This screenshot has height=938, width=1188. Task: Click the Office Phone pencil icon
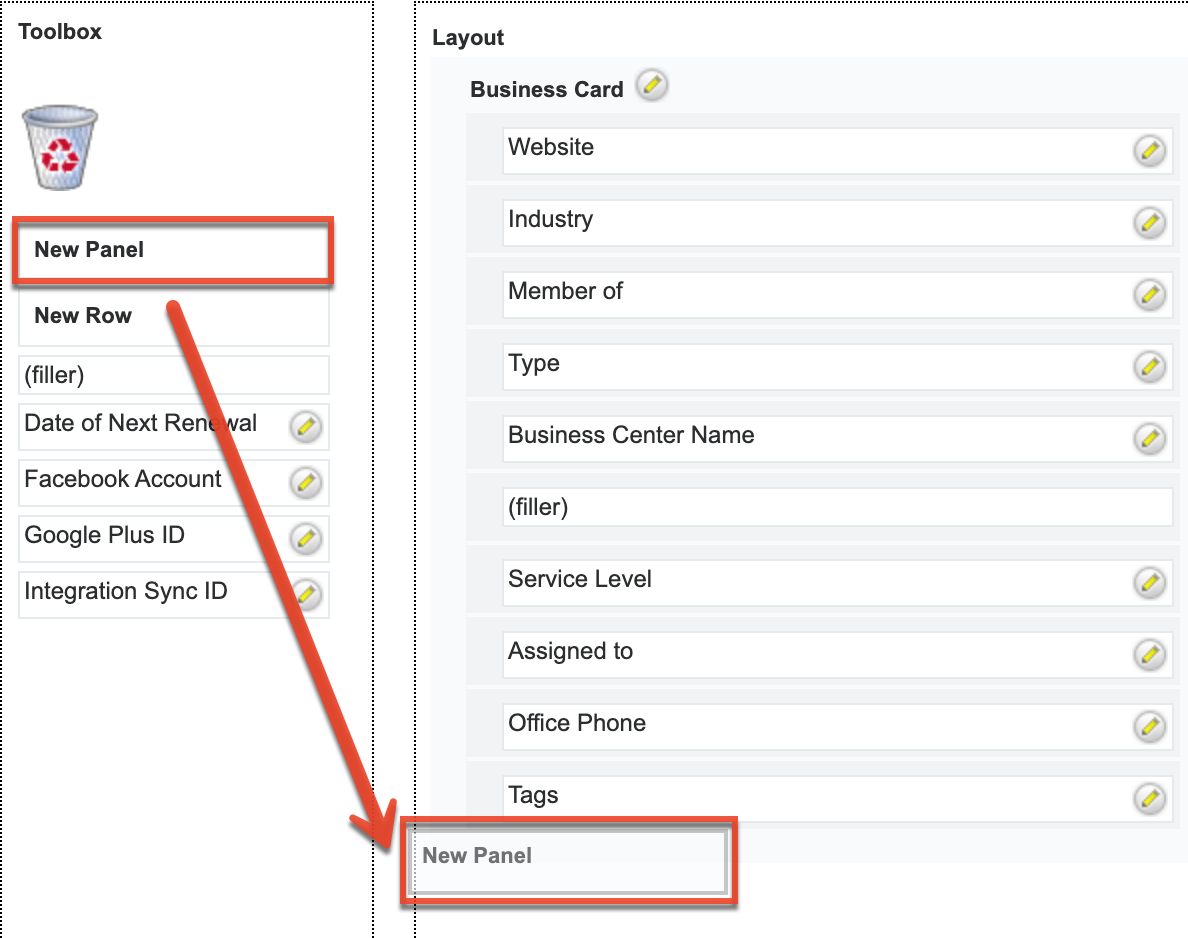coord(1149,726)
